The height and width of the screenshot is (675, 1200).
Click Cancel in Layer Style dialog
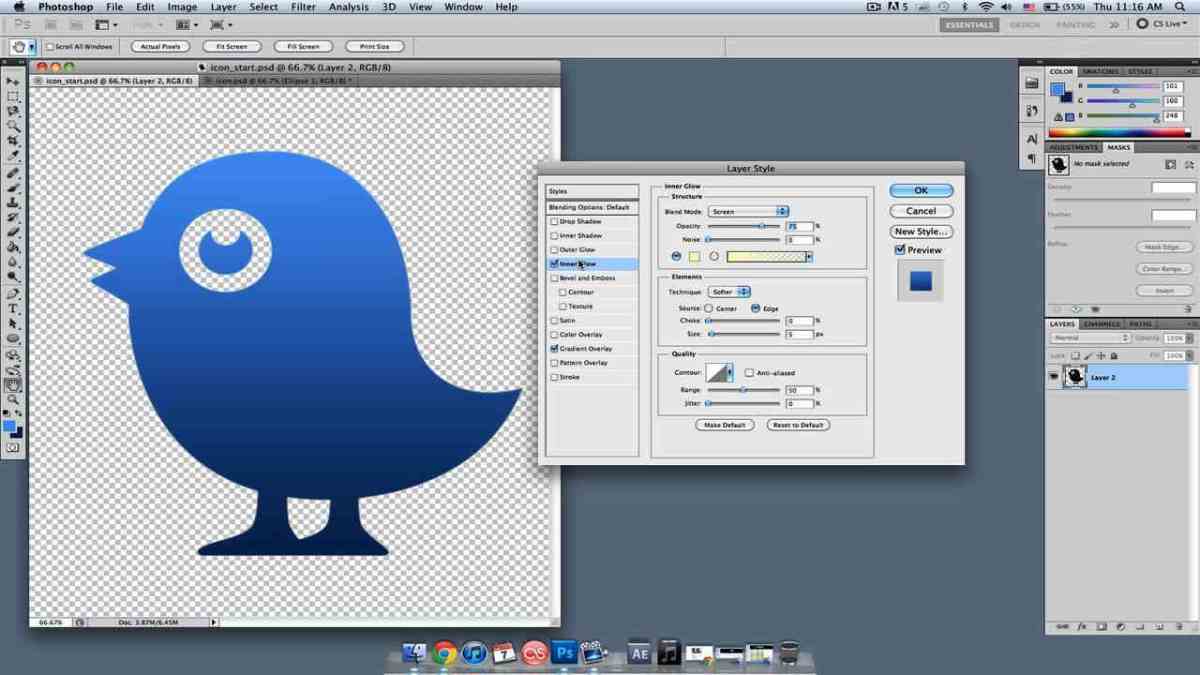point(921,211)
